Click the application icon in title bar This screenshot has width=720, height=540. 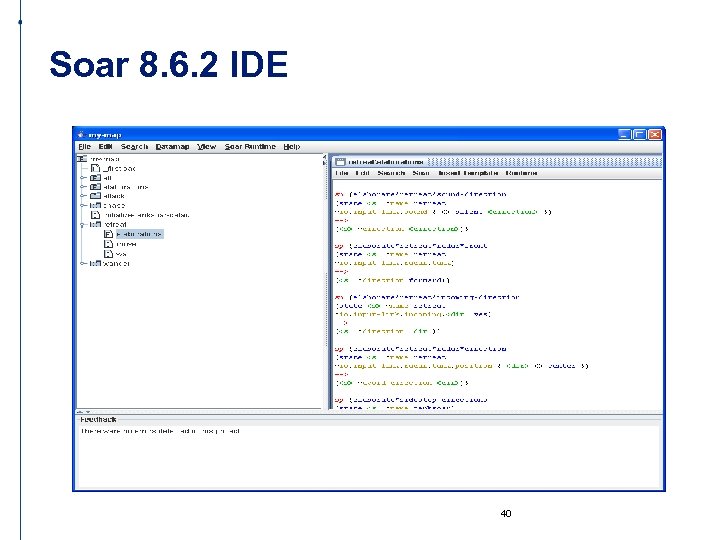click(x=81, y=135)
